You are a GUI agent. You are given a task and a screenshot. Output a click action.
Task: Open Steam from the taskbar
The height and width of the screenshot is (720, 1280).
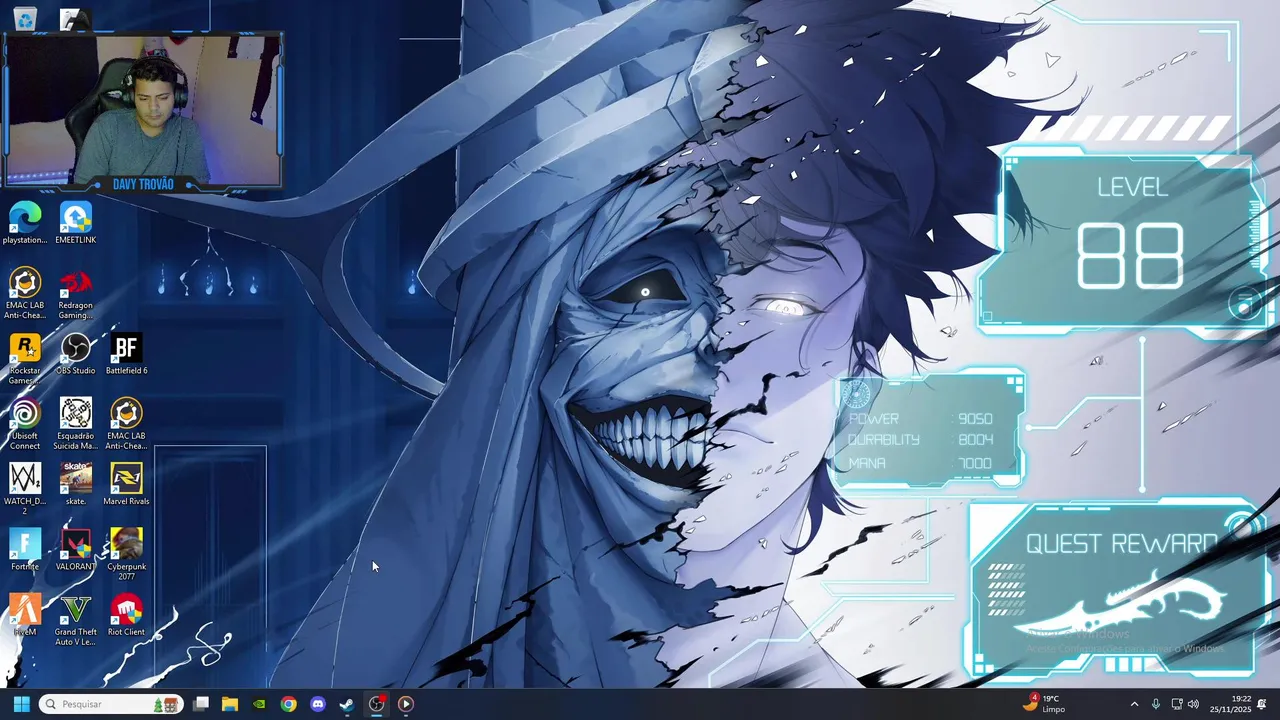[x=347, y=704]
